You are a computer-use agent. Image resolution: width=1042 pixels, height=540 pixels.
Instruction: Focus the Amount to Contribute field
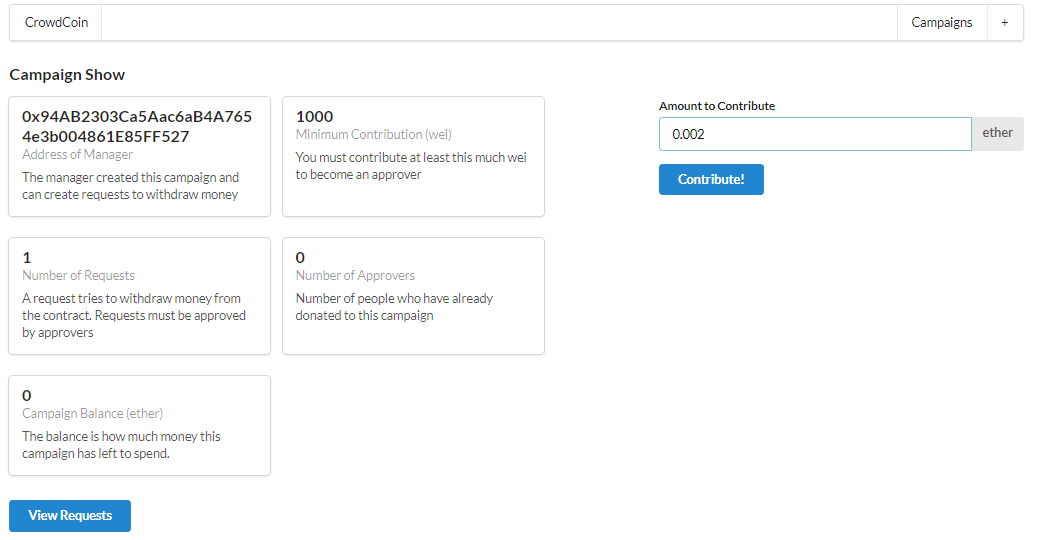[814, 134]
